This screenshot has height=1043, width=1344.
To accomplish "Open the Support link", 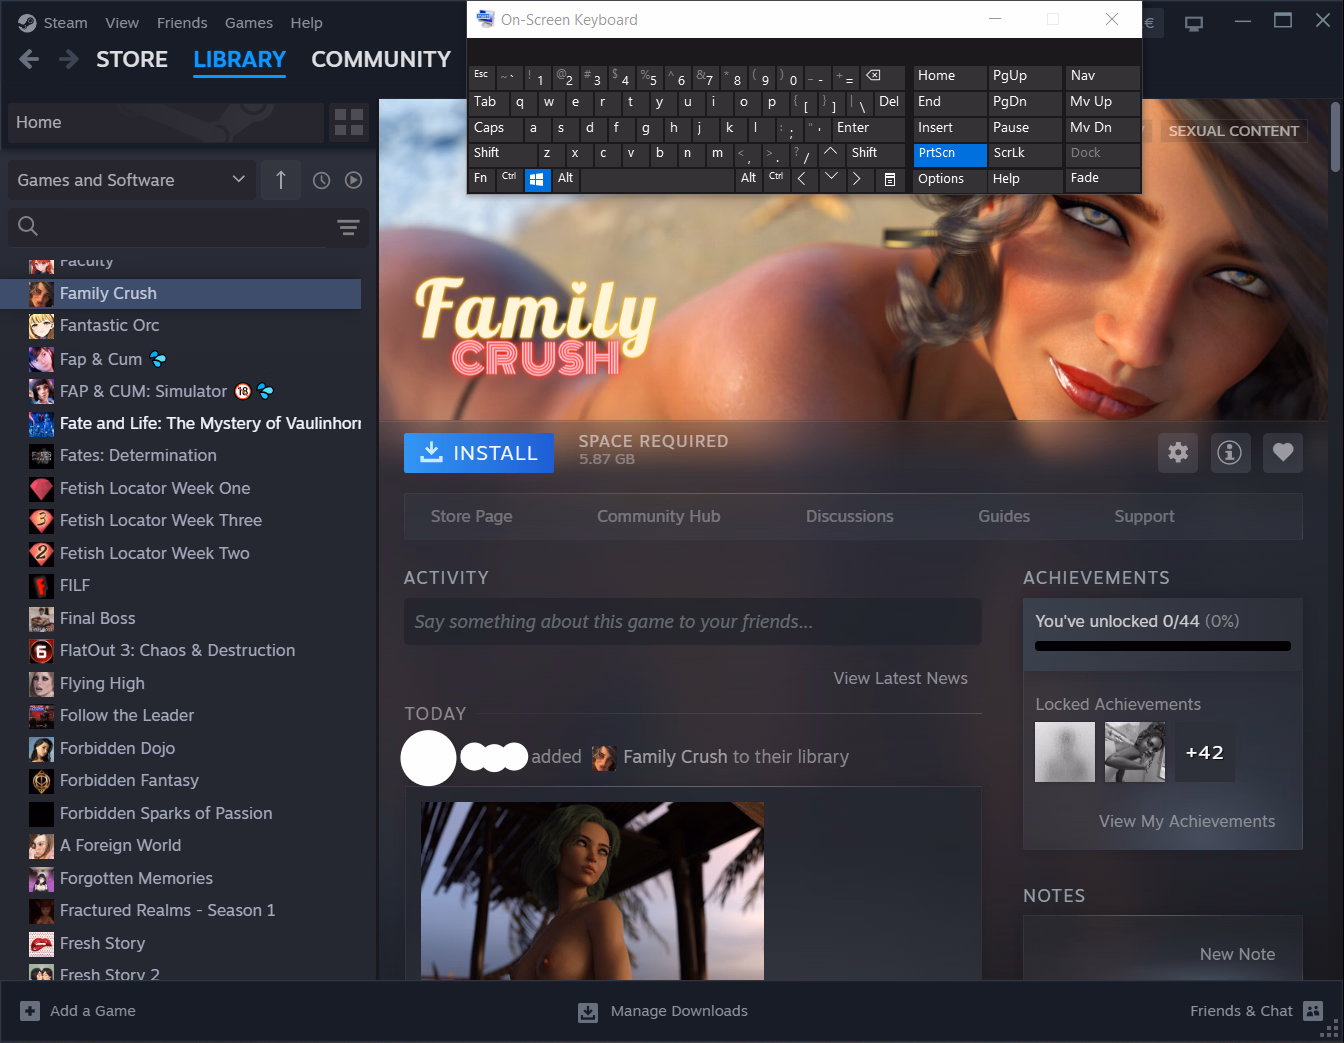I will point(1145,516).
